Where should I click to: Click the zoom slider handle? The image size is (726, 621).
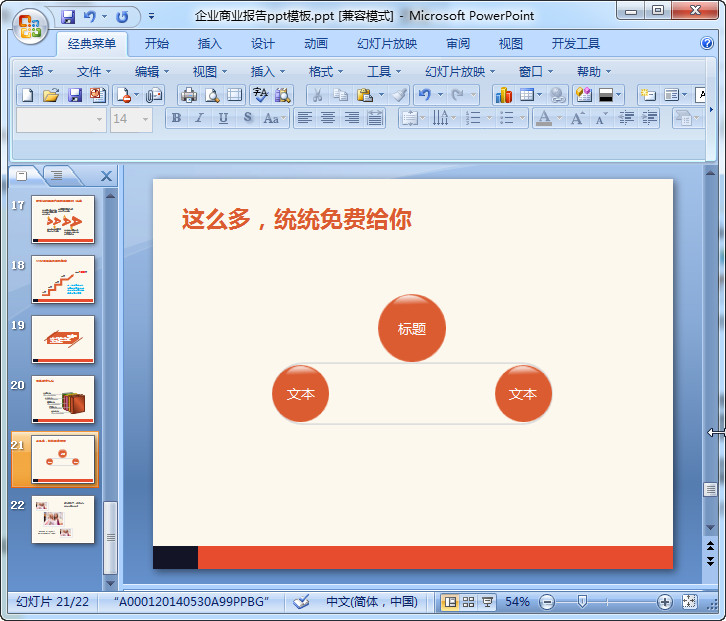click(x=582, y=602)
